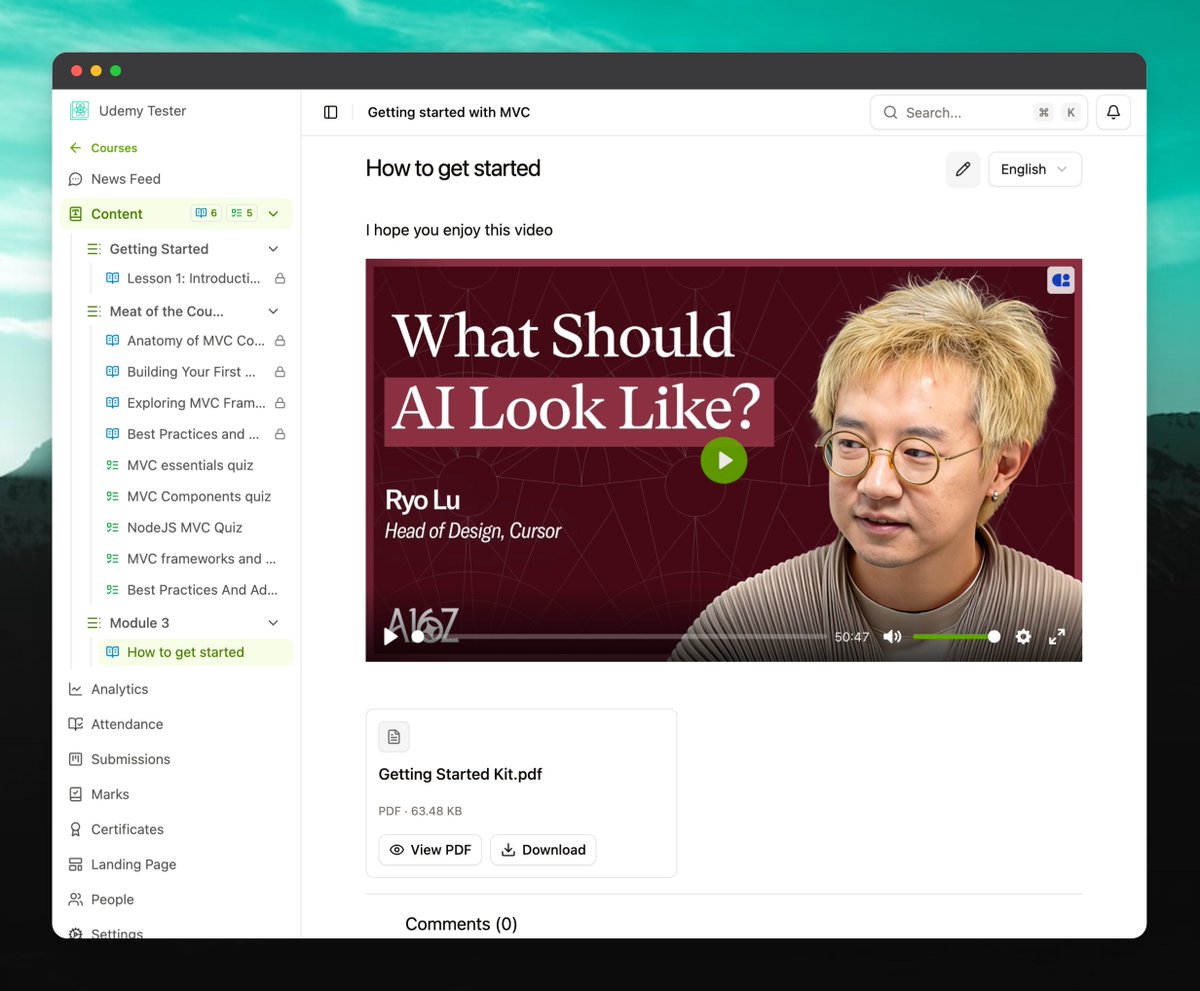
Task: Play video with center green button
Action: click(x=724, y=460)
